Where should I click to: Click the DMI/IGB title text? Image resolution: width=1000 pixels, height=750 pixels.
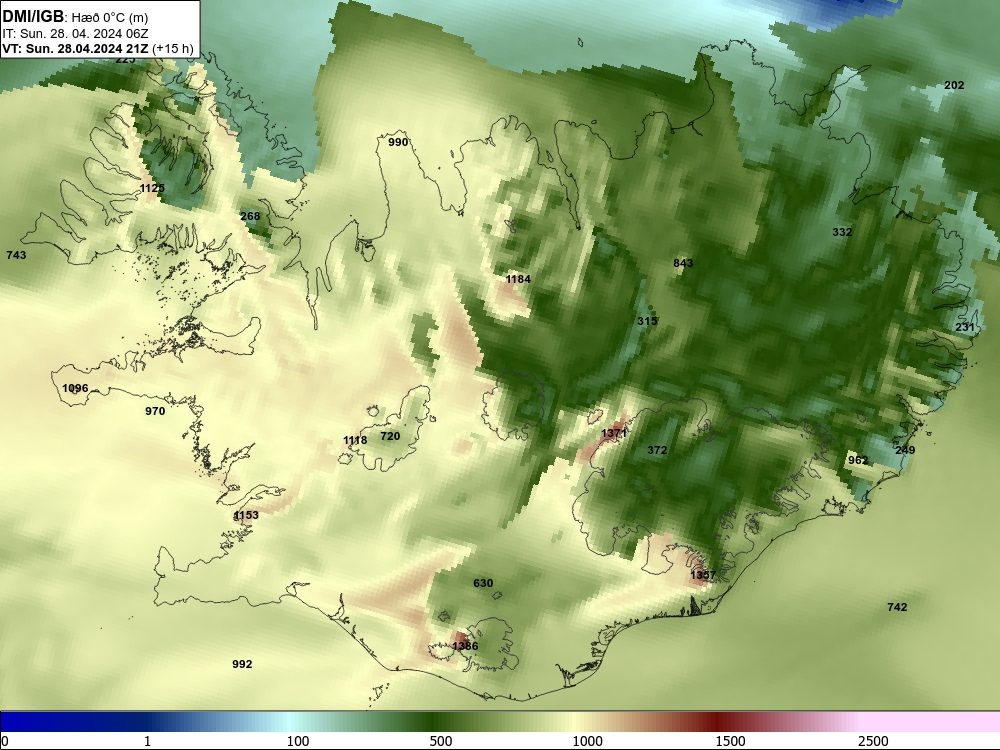pyautogui.click(x=33, y=16)
